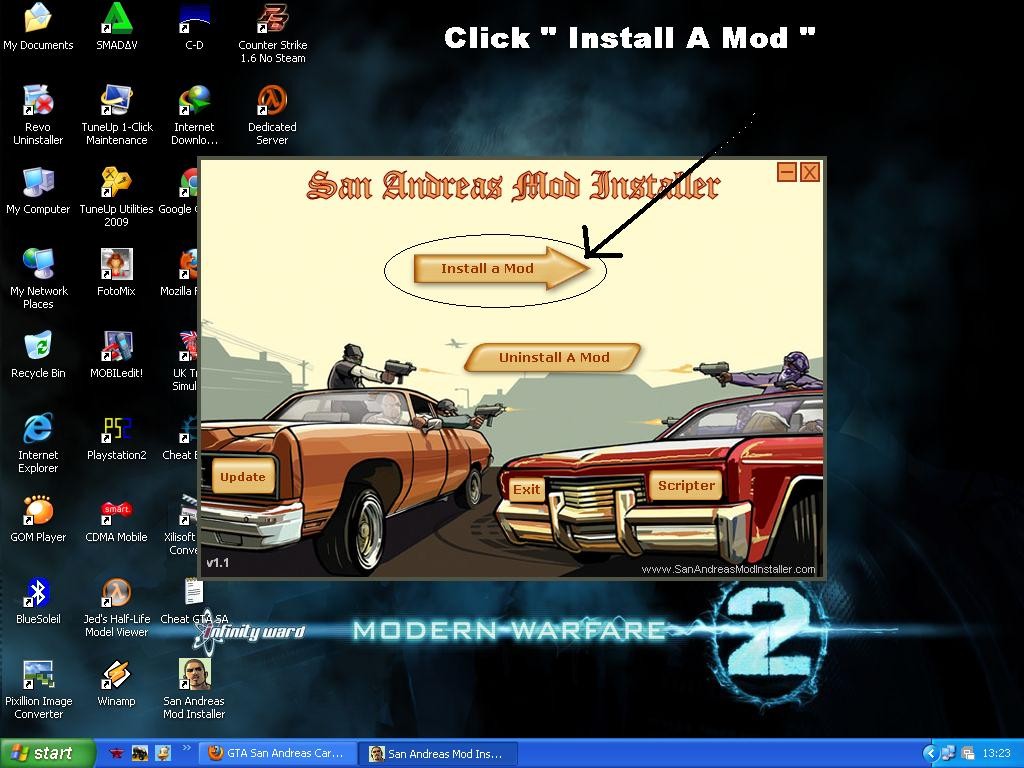
Task: Click the Install a Mod arrow button
Action: [x=500, y=268]
